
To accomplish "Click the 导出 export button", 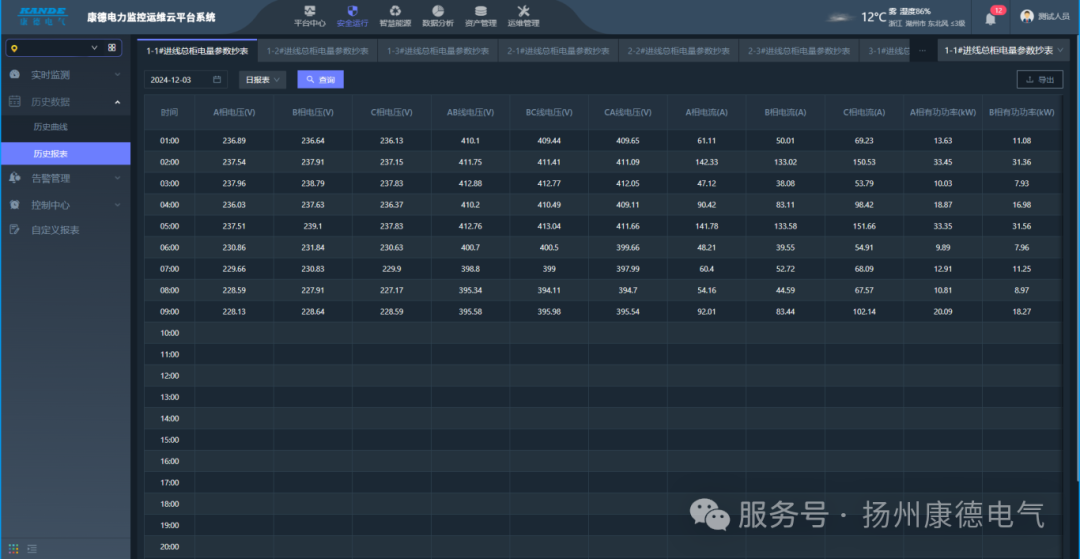I will coord(1039,79).
